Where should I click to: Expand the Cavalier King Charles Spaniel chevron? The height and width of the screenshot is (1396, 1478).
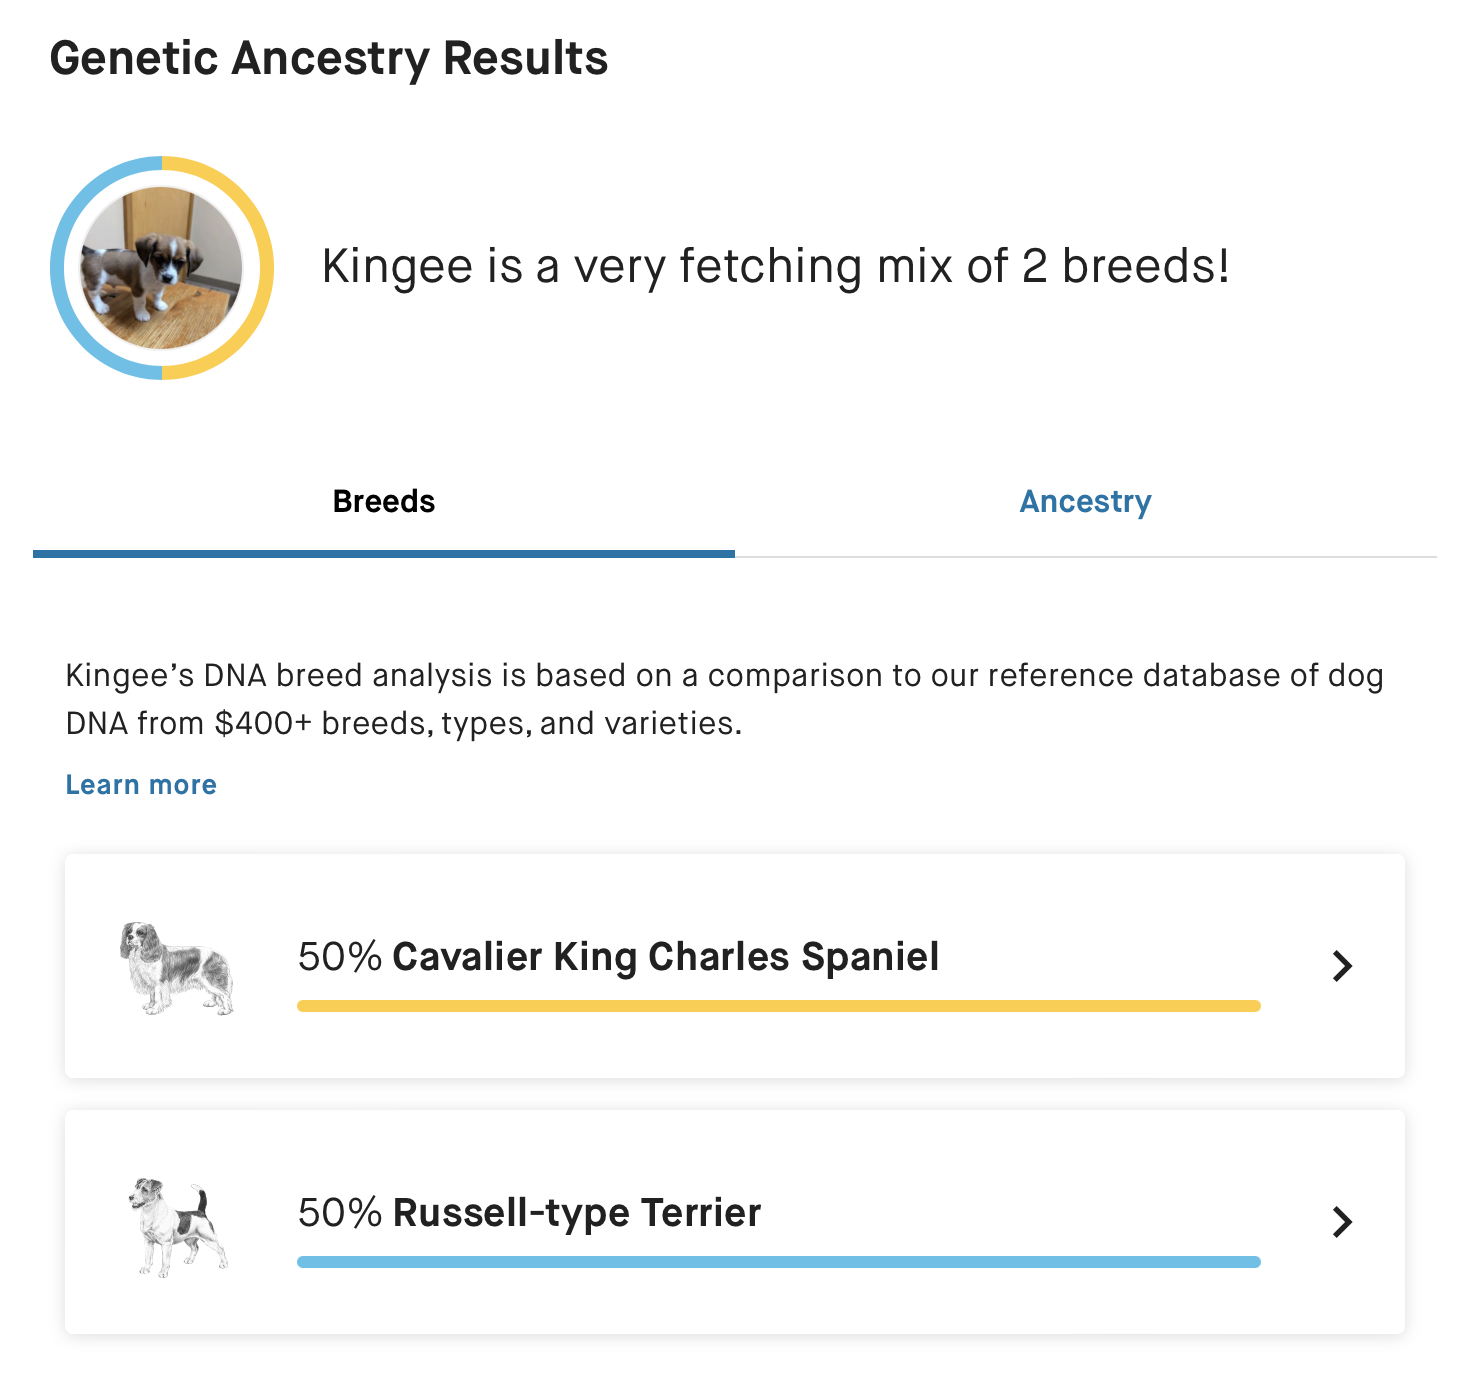tap(1342, 966)
